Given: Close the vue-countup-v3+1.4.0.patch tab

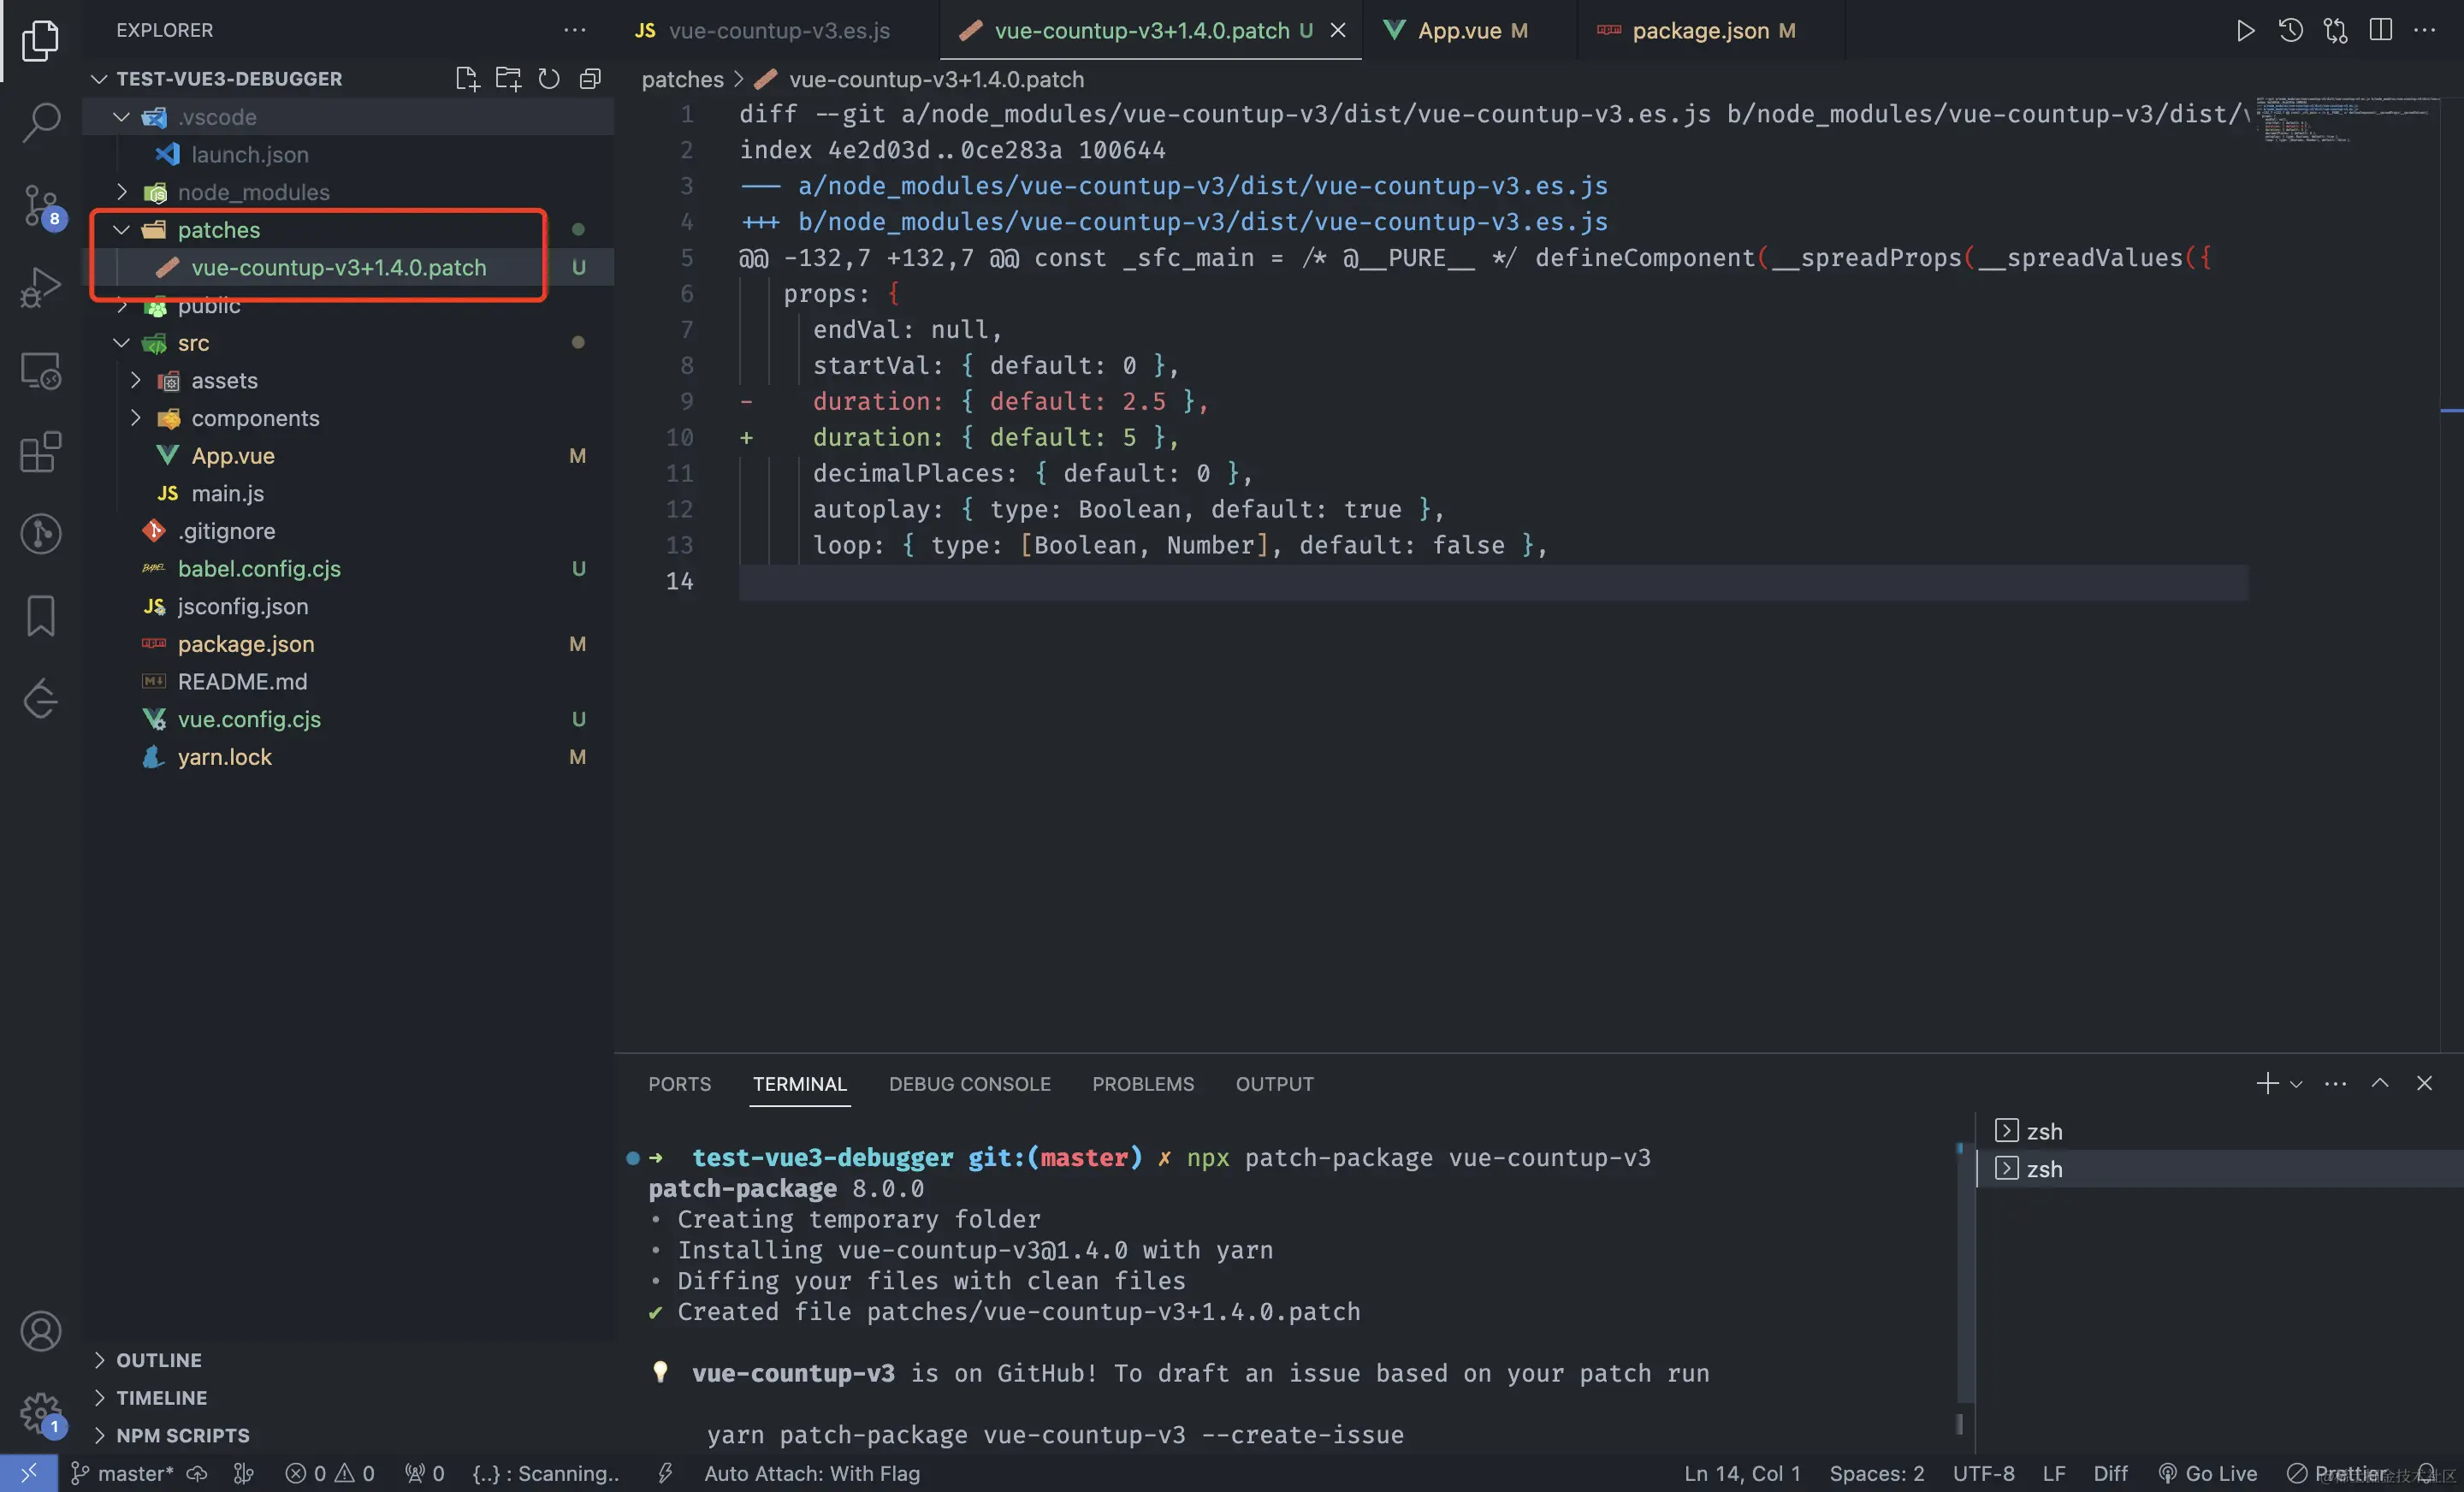Looking at the screenshot, I should 1337,31.
